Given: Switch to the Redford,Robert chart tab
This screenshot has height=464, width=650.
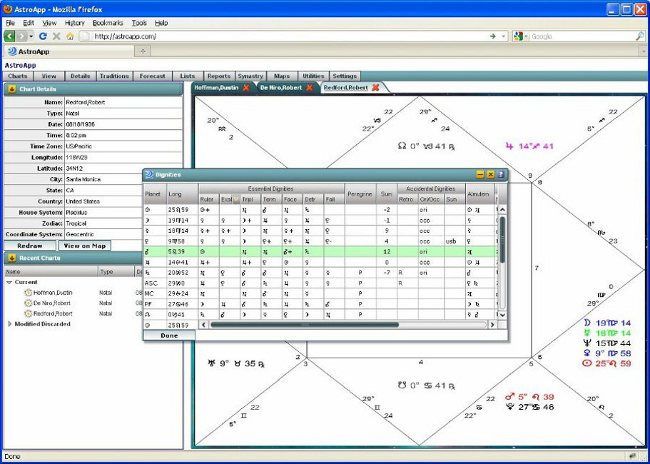Looking at the screenshot, I should coord(345,87).
